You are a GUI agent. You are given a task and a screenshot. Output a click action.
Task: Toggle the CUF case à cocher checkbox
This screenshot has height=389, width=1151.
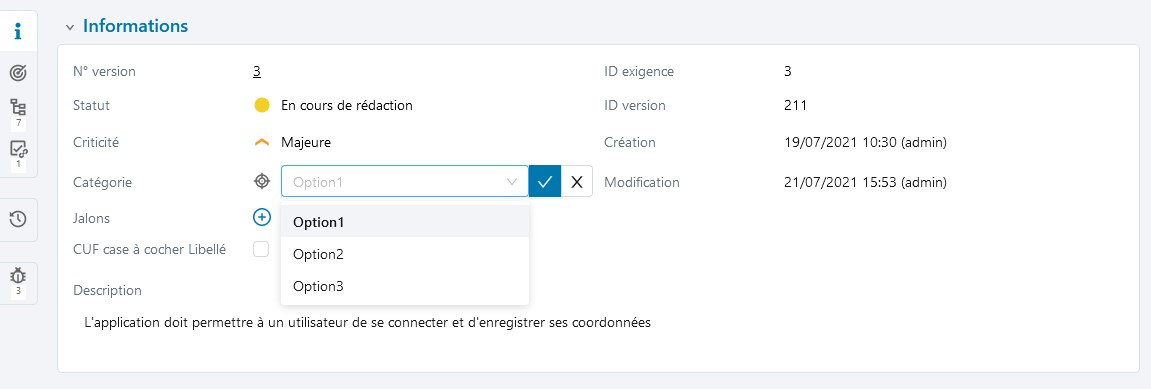click(261, 249)
